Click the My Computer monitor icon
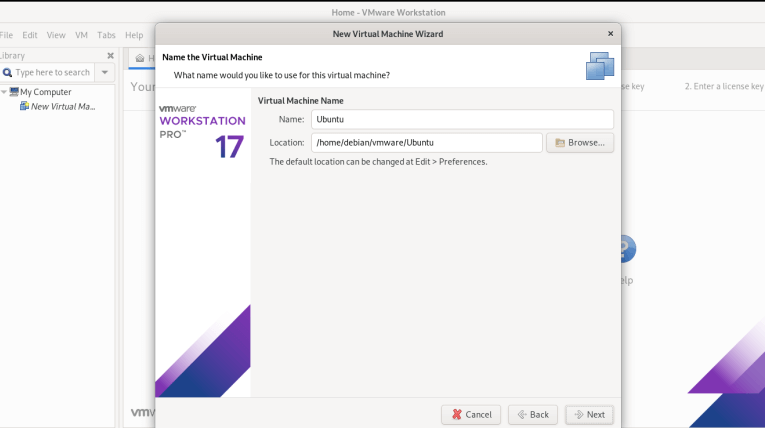This screenshot has width=765, height=428. click(x=14, y=92)
